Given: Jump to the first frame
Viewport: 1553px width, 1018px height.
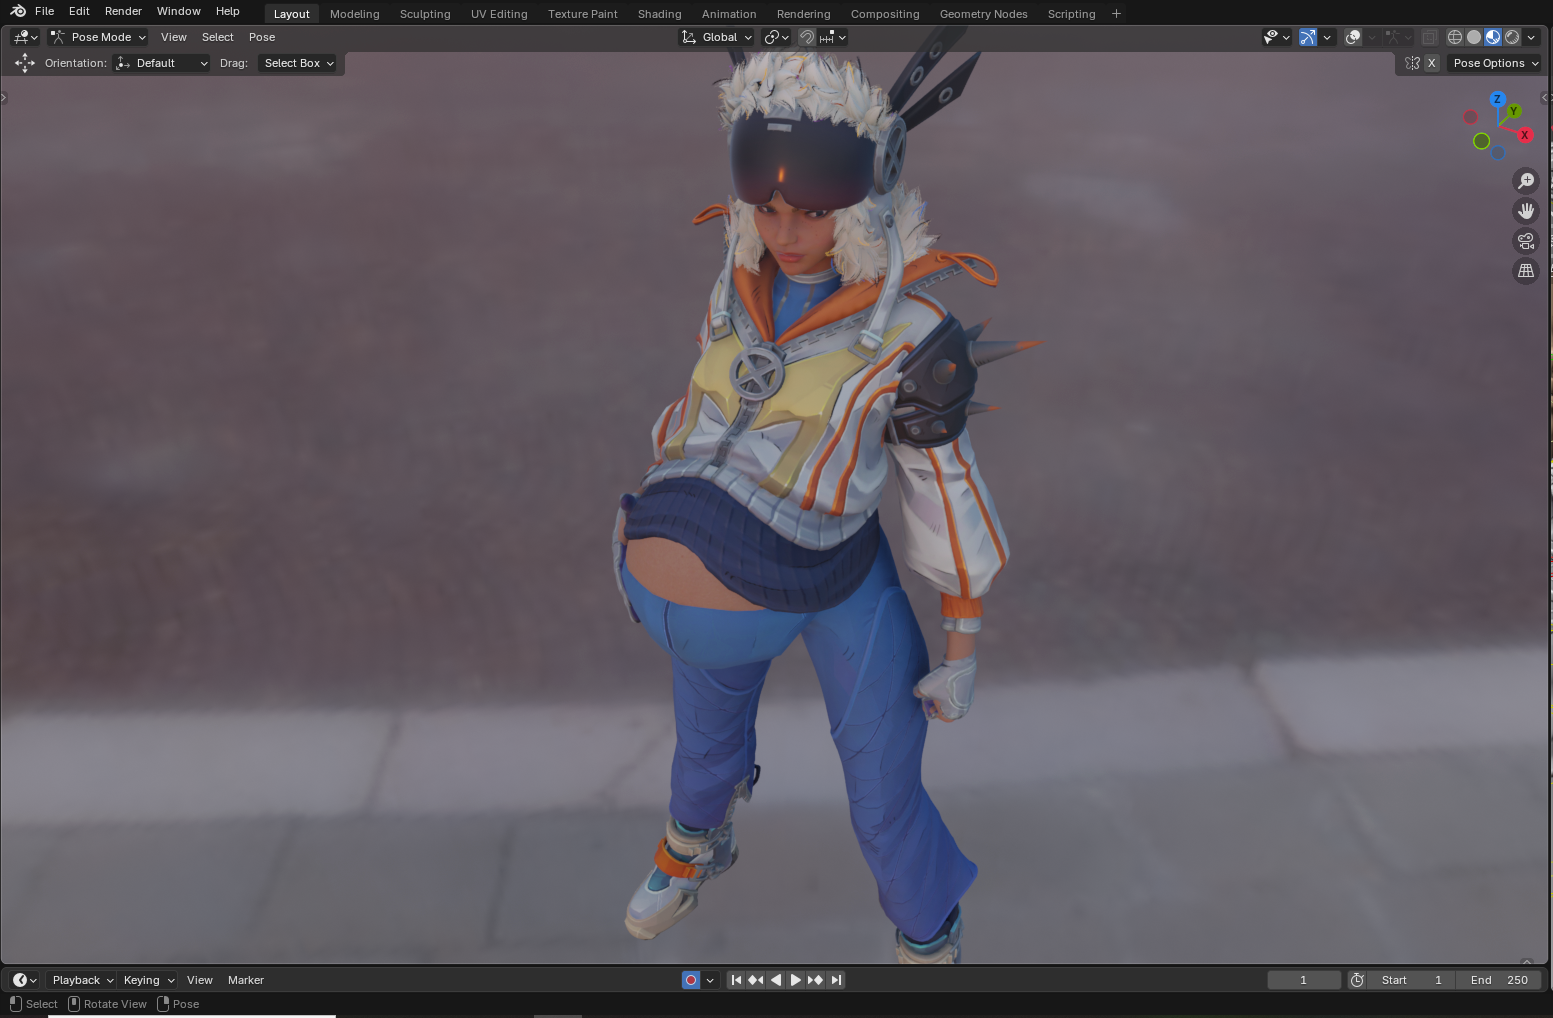Looking at the screenshot, I should 736,980.
